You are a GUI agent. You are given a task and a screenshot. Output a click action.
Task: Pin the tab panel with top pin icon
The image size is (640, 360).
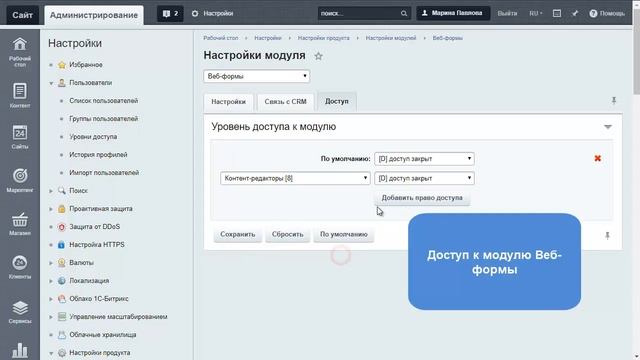point(613,100)
